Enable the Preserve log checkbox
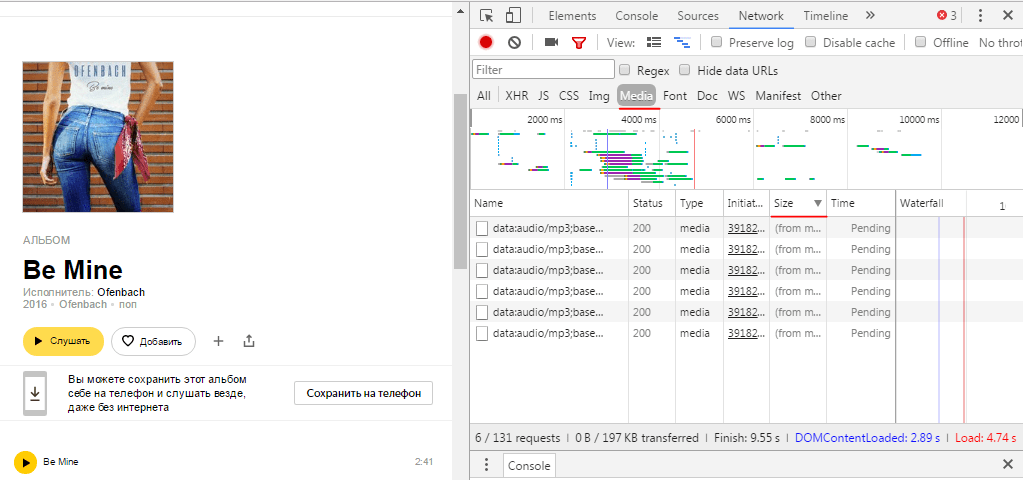This screenshot has width=1023, height=480. point(717,42)
